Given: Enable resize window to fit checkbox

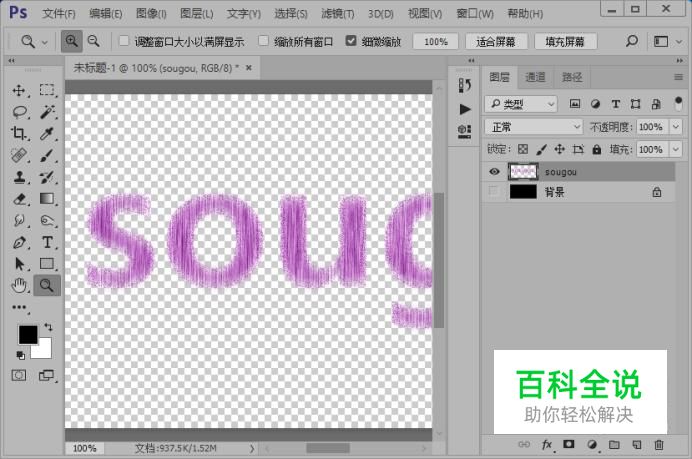Looking at the screenshot, I should pyautogui.click(x=124, y=41).
